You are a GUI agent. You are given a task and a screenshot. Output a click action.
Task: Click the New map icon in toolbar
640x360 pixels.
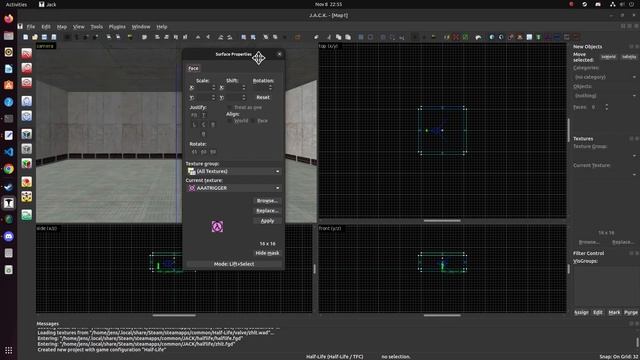point(25,37)
